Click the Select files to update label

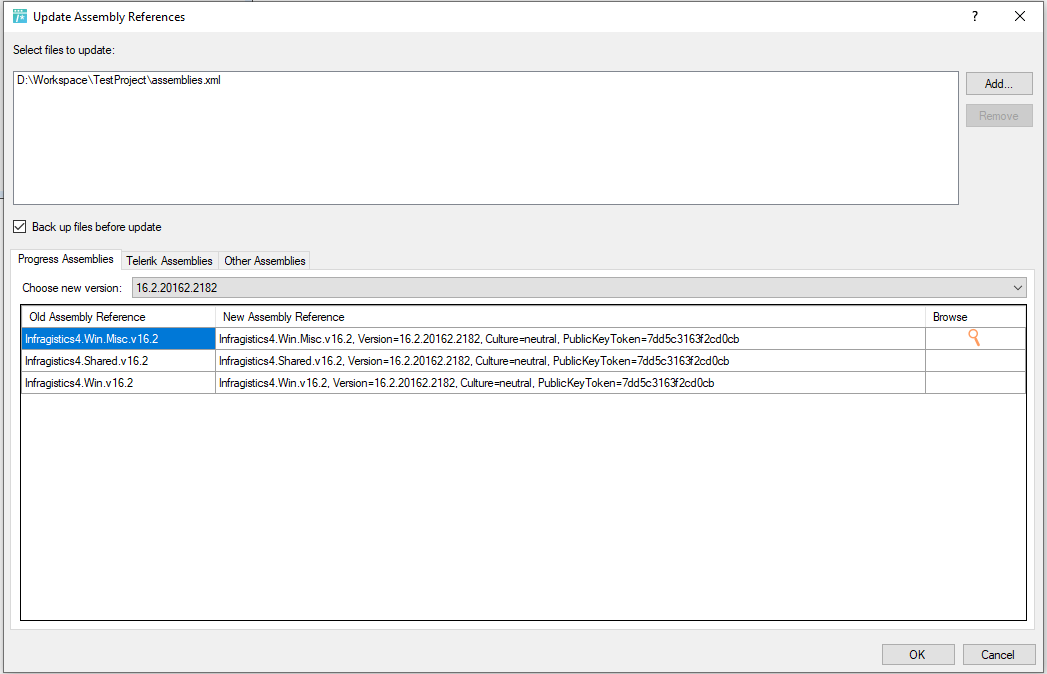[x=64, y=50]
